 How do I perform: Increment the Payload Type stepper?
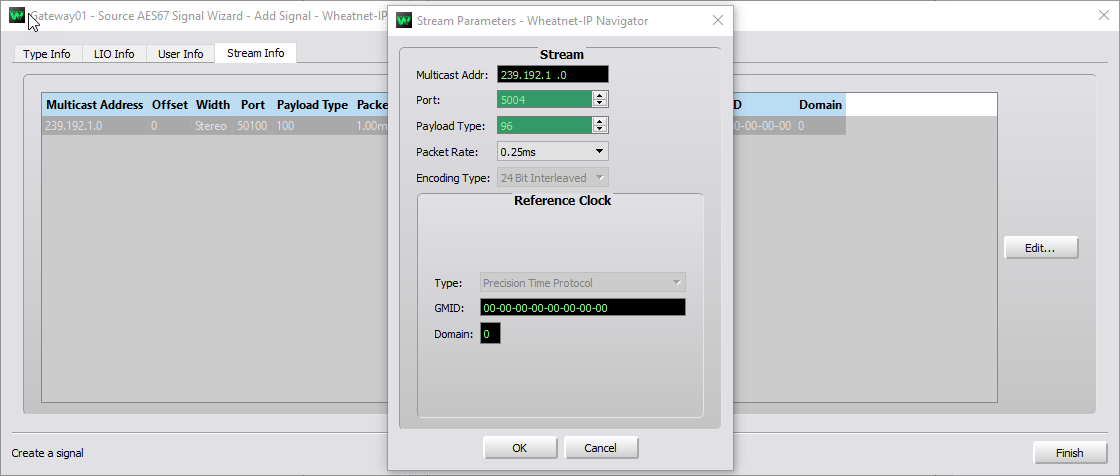pos(600,121)
